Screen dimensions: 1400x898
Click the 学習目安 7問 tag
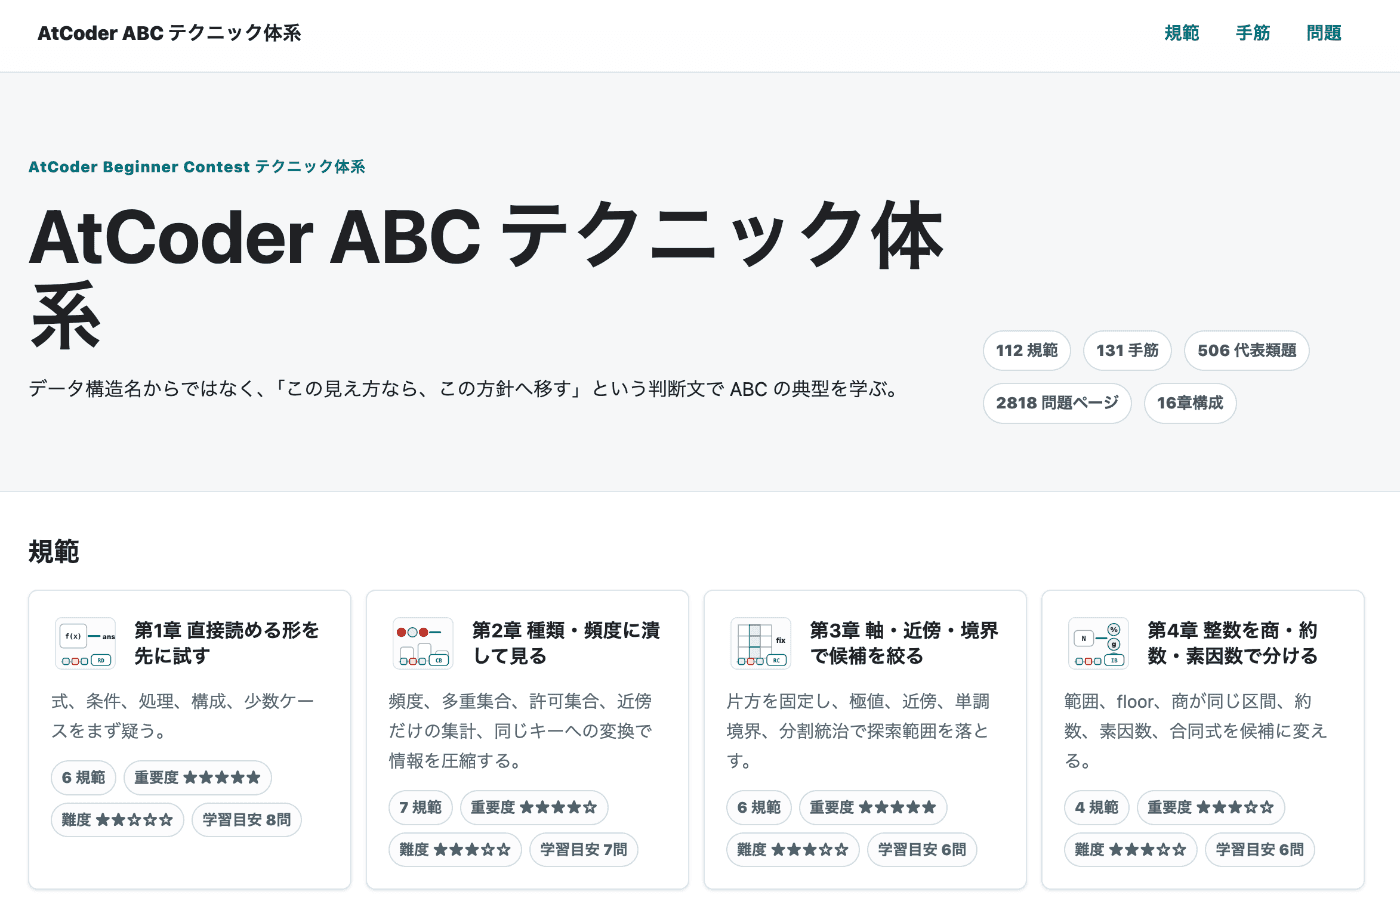pyautogui.click(x=584, y=850)
